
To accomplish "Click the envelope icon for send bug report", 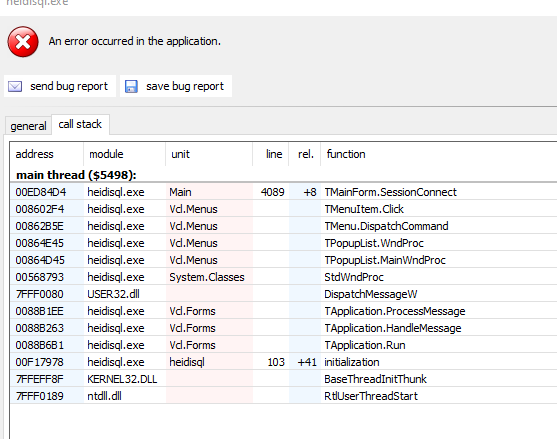I will [x=15, y=86].
